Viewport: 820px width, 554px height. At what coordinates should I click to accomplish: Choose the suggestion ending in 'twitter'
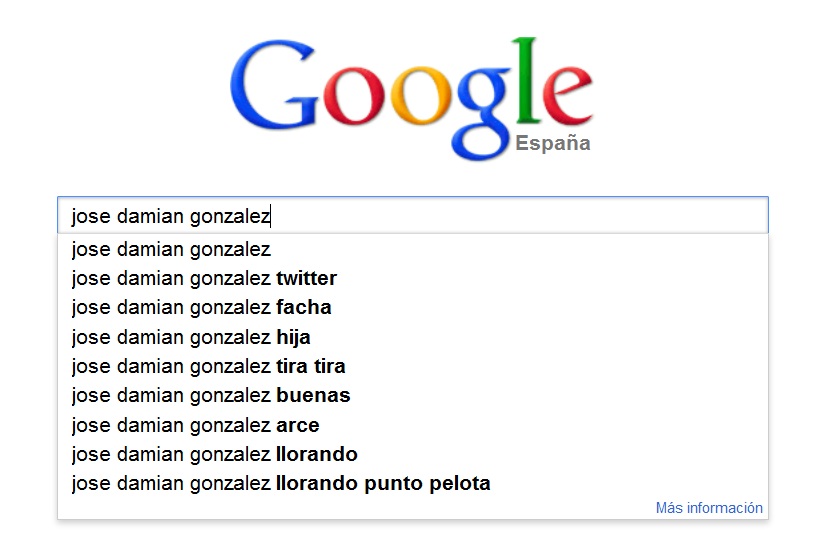pos(413,278)
